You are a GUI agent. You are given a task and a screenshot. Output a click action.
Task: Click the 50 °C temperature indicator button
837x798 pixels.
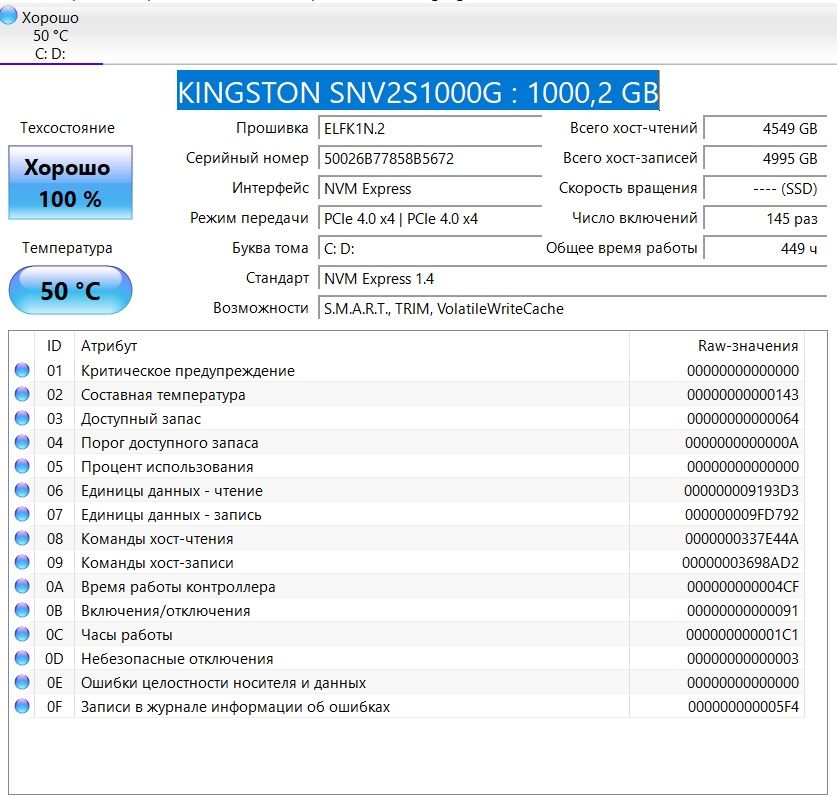(x=70, y=290)
